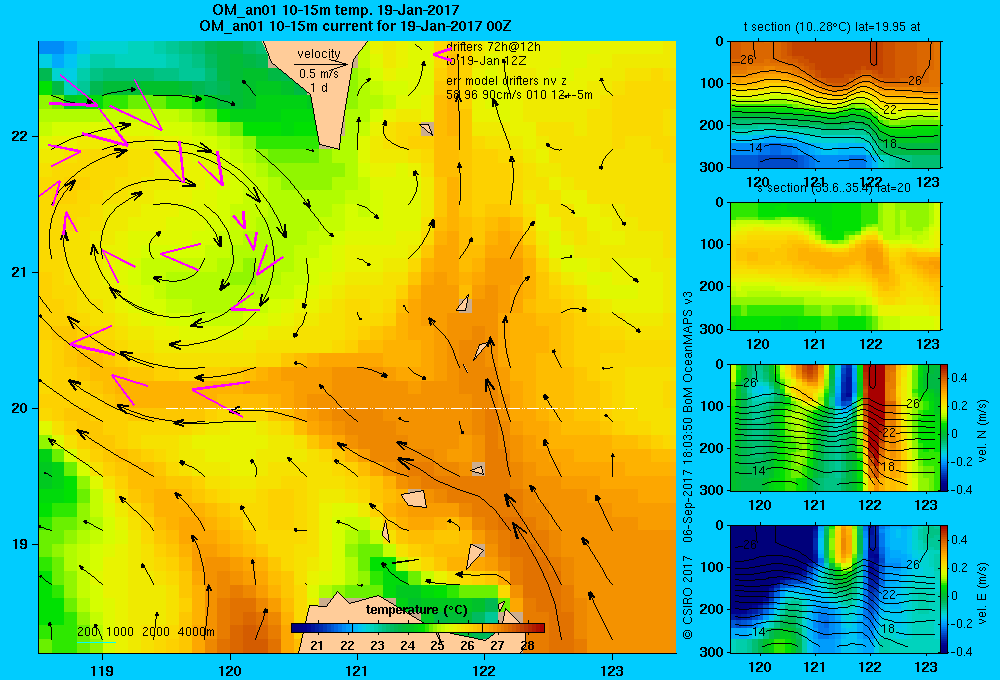Screen dimensions: 1000x680
Task: Click main map latitude label 22
Action: pyautogui.click(x=19, y=136)
